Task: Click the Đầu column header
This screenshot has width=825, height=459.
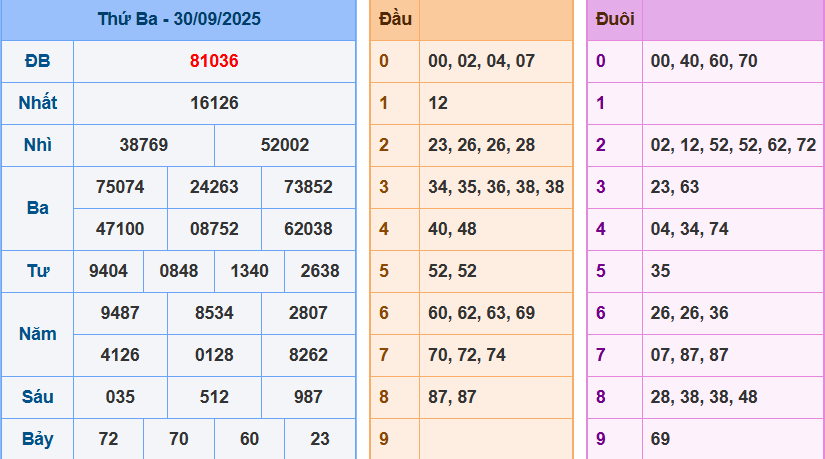Action: [x=395, y=19]
